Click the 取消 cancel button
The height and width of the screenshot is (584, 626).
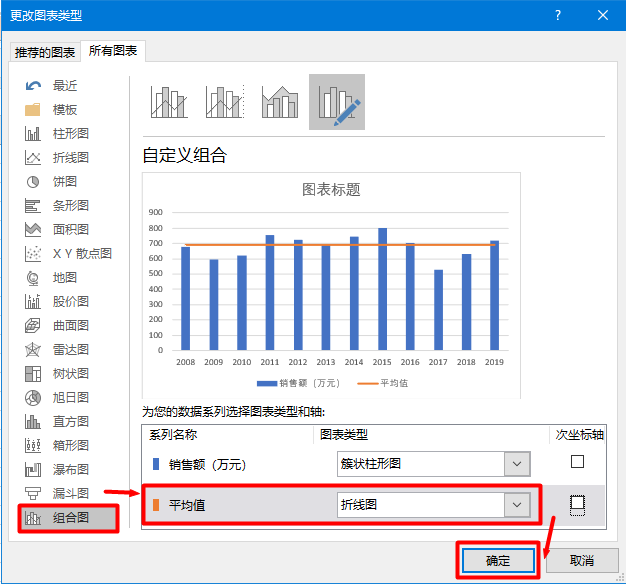(582, 560)
